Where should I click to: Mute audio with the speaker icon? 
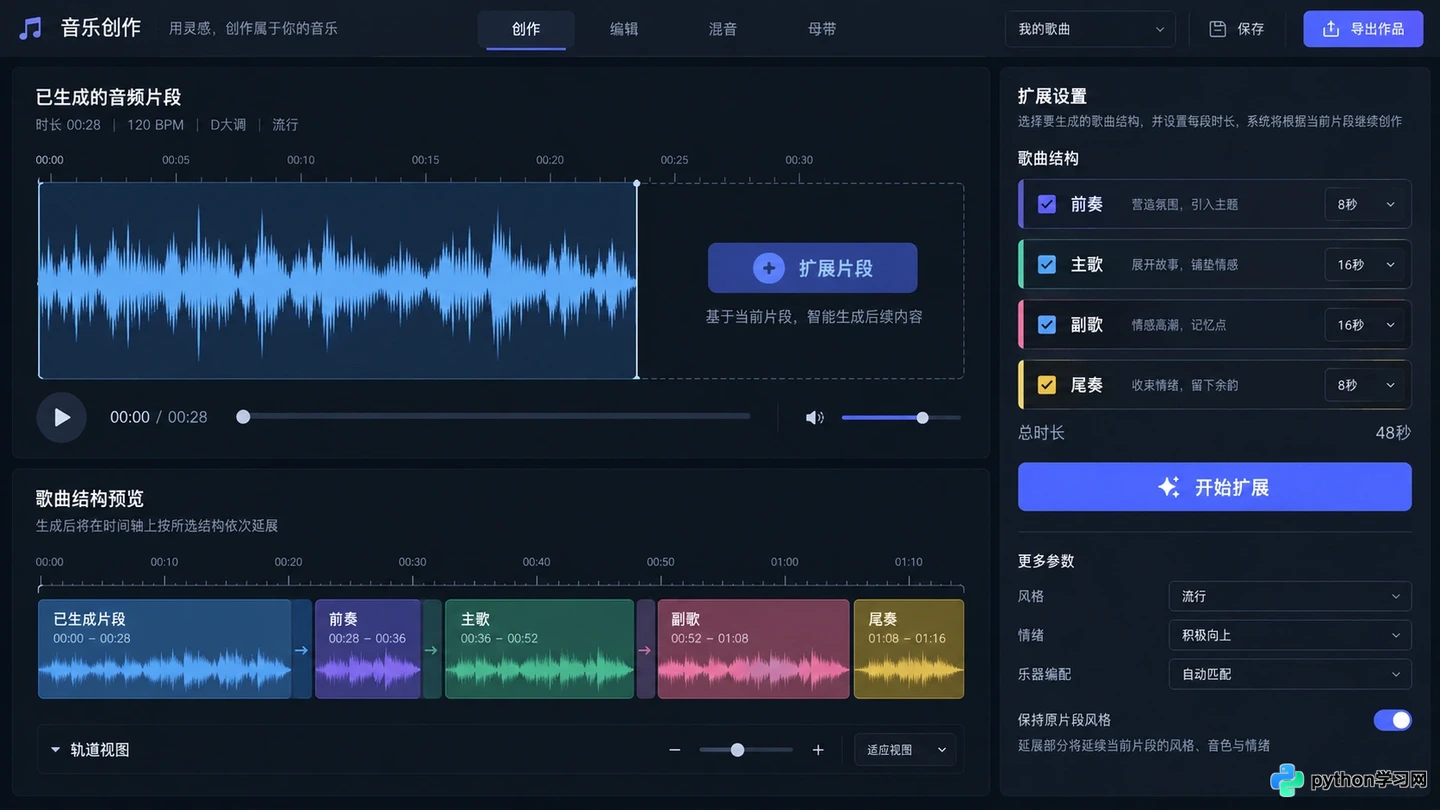814,417
